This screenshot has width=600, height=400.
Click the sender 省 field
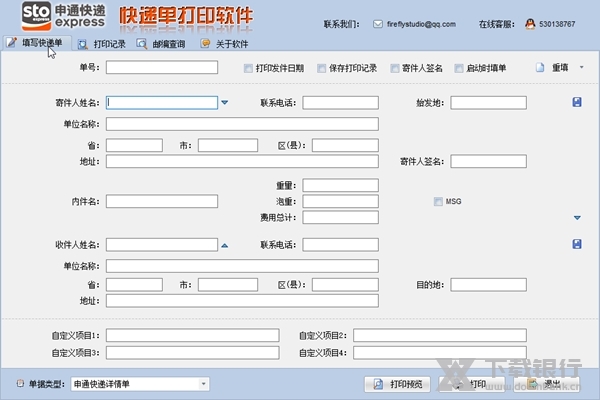click(134, 145)
